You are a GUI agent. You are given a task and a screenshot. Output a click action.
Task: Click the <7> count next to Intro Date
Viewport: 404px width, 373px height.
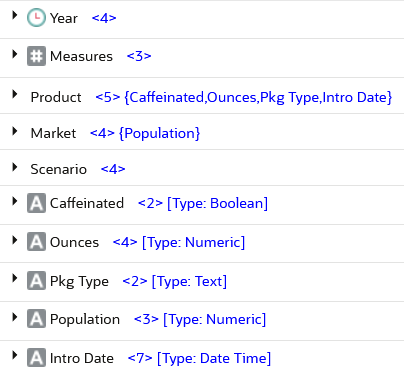click(x=140, y=358)
